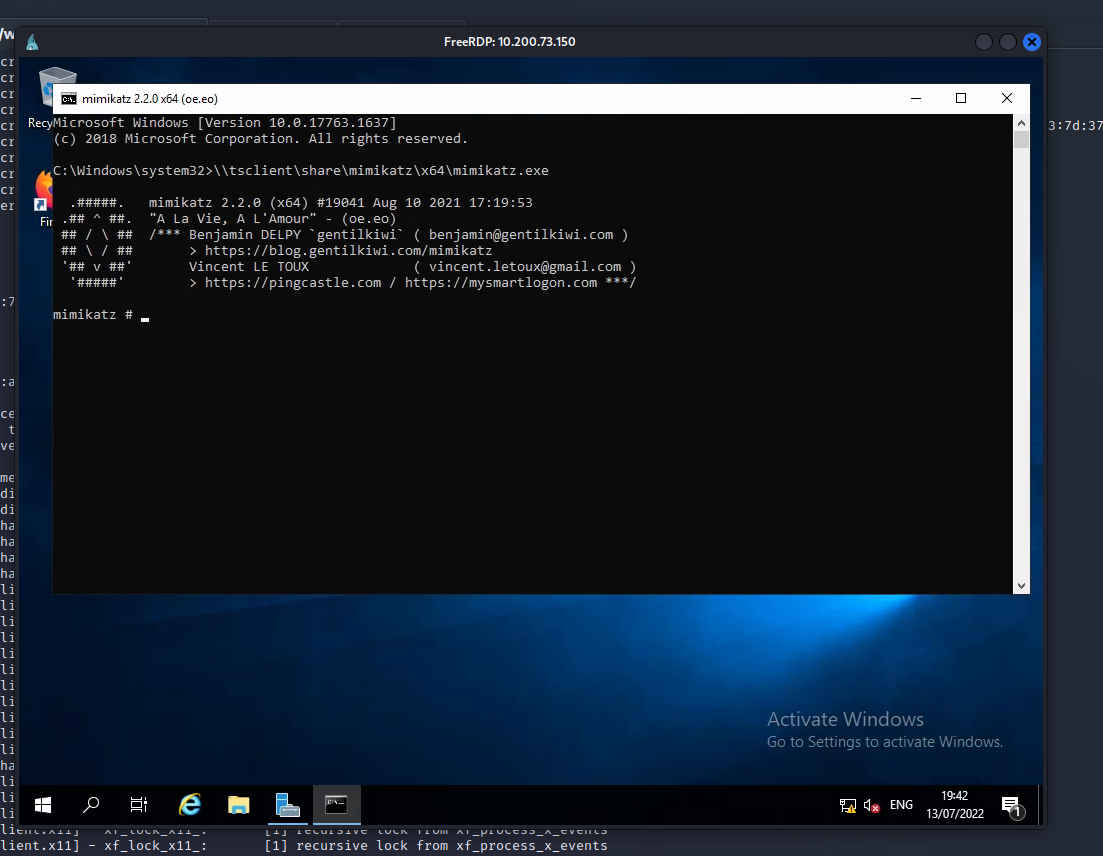The image size is (1103, 856).
Task: Open the network status tray icon
Action: point(848,805)
